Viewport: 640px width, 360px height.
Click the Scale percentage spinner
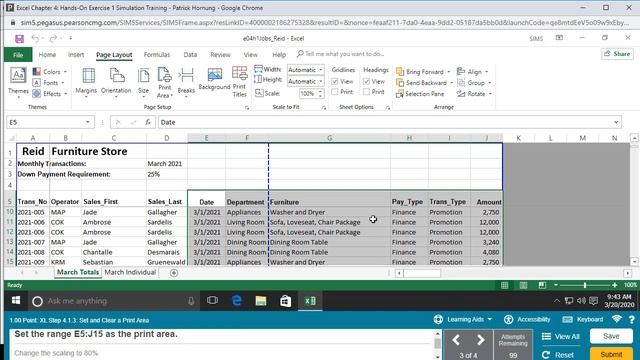[320, 93]
